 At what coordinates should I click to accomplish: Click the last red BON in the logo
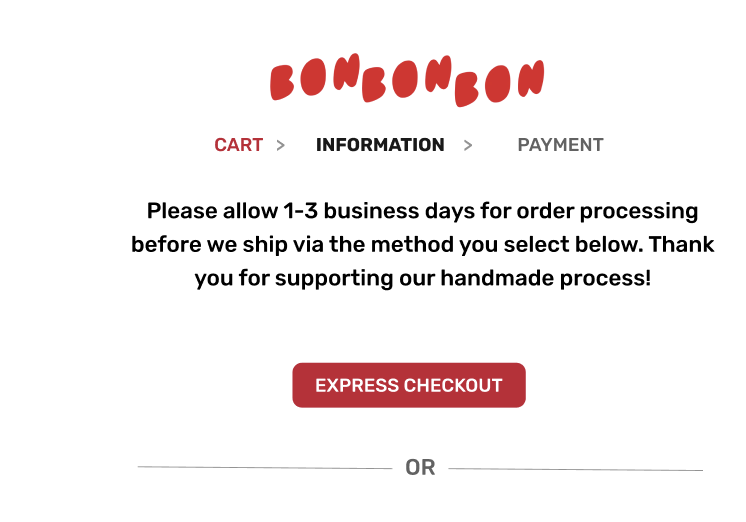pos(500,83)
